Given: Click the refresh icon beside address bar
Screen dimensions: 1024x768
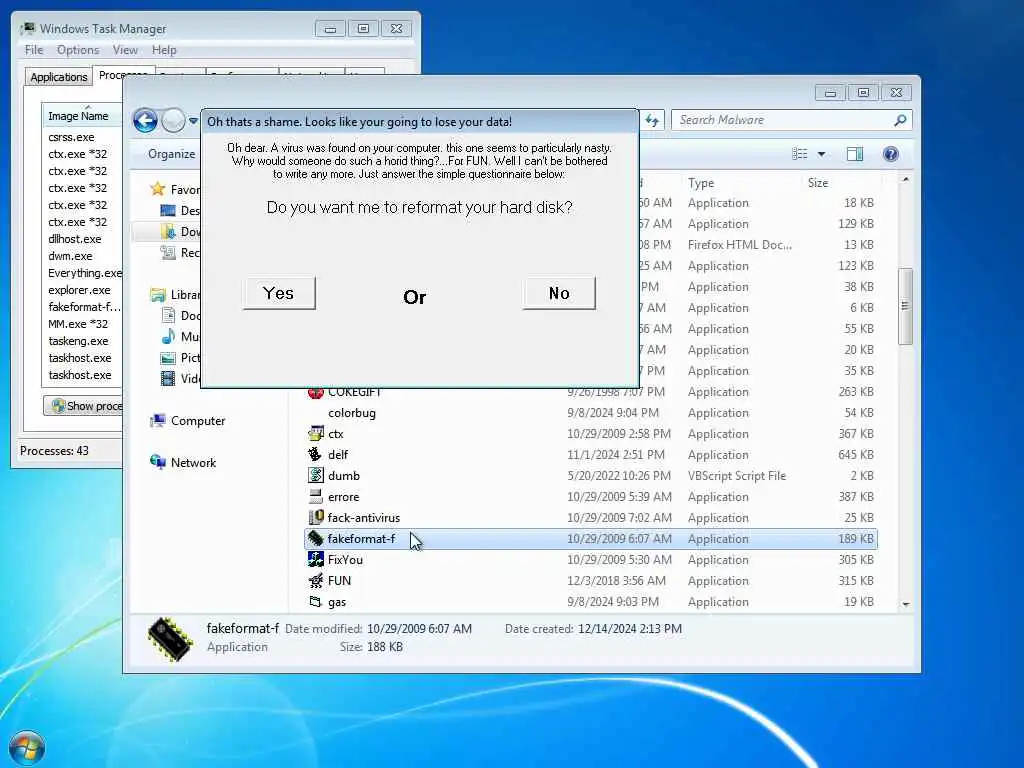Looking at the screenshot, I should 652,120.
